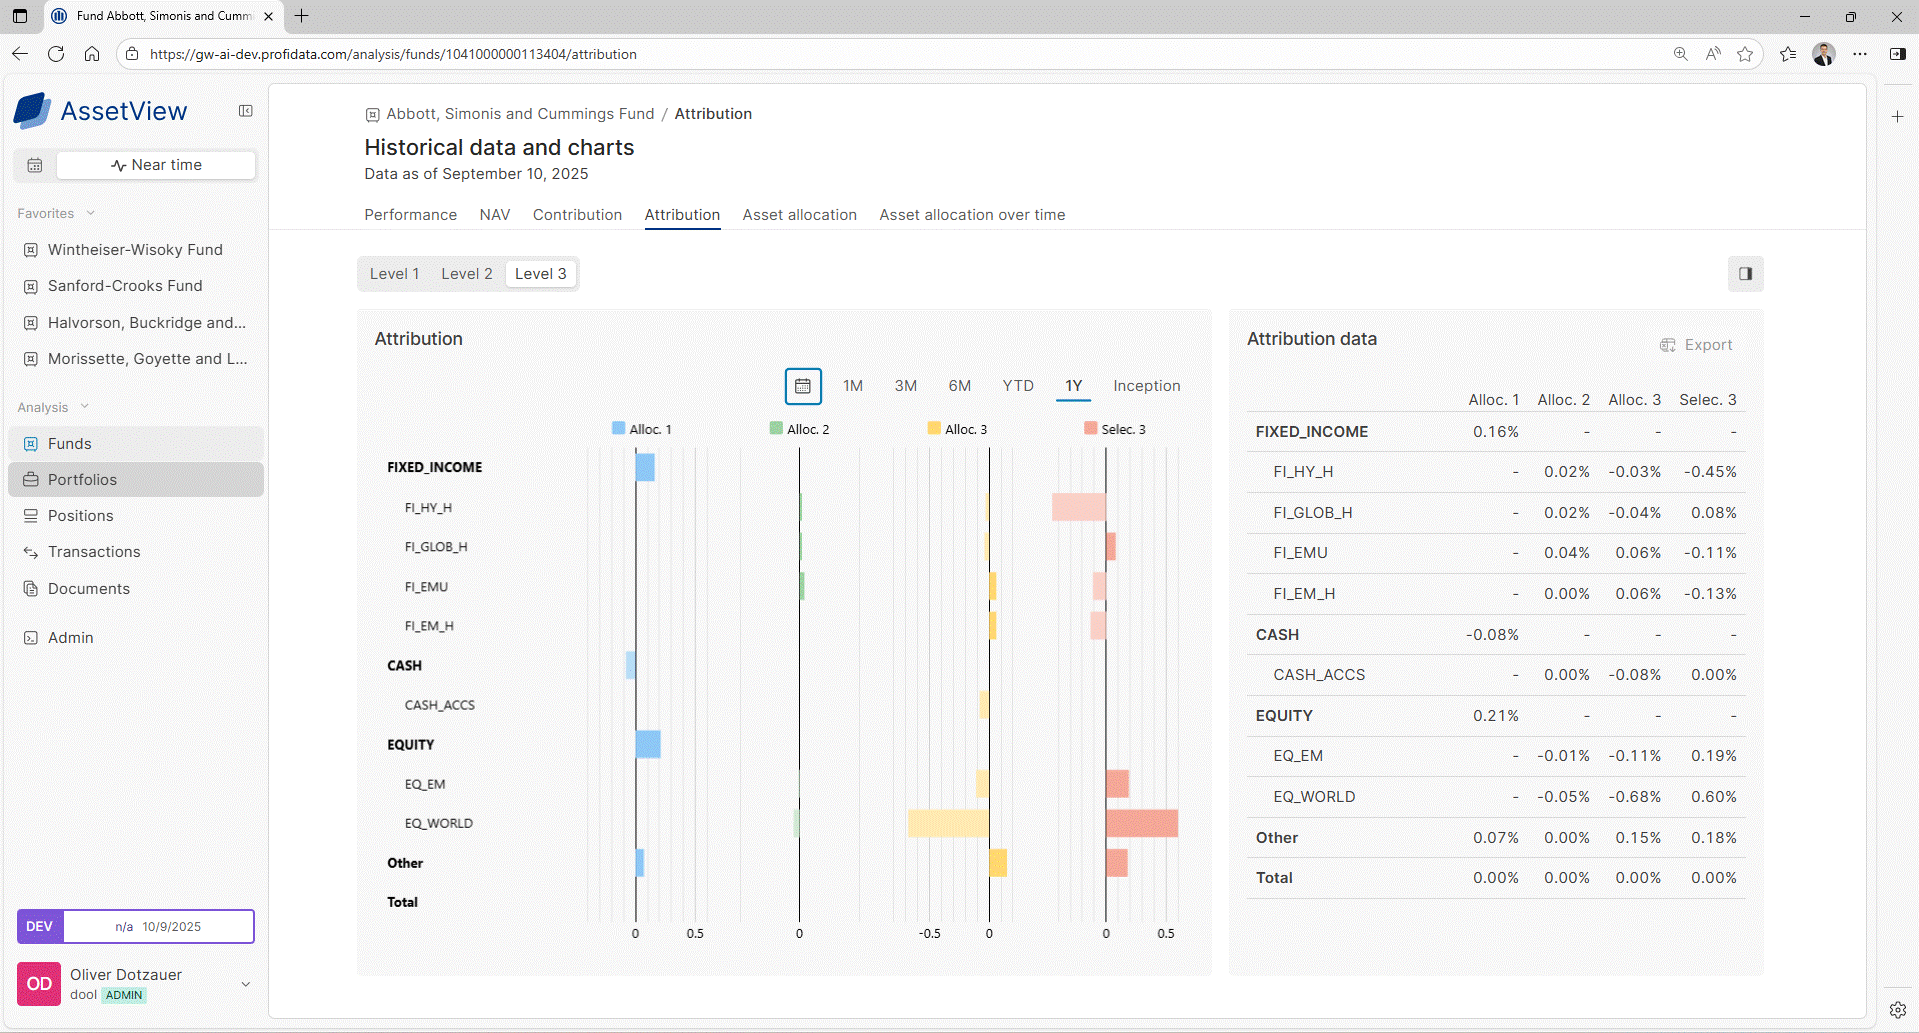Click the calendar icon beside Near time
This screenshot has width=1919, height=1033.
[x=35, y=165]
